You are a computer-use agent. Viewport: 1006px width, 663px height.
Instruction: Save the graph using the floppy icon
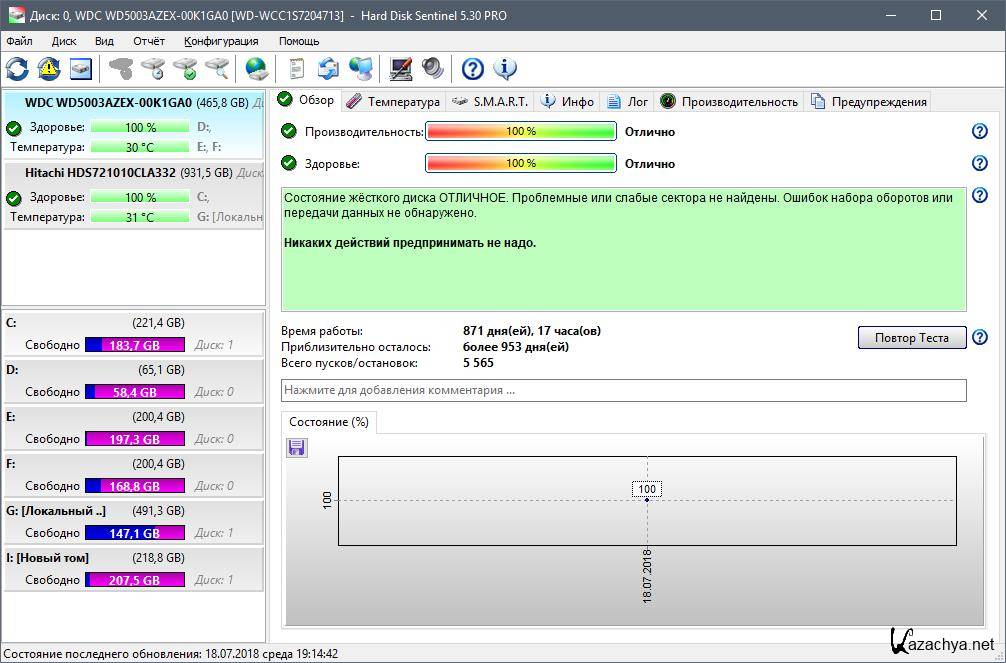pos(297,447)
